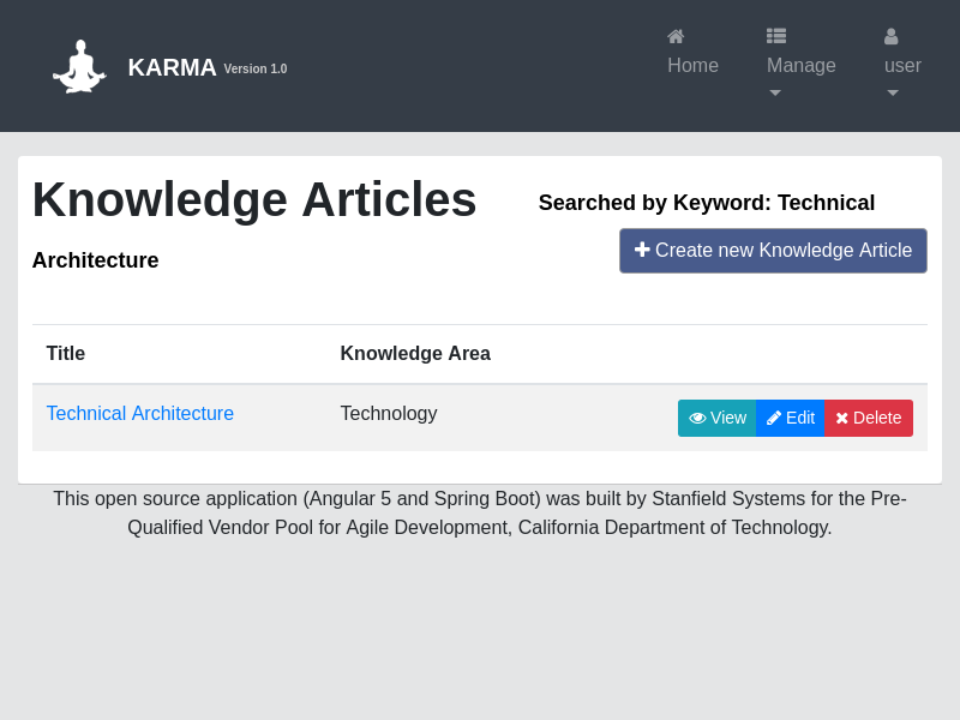Click the plus icon on Create button
960x720 pixels.
click(642, 250)
